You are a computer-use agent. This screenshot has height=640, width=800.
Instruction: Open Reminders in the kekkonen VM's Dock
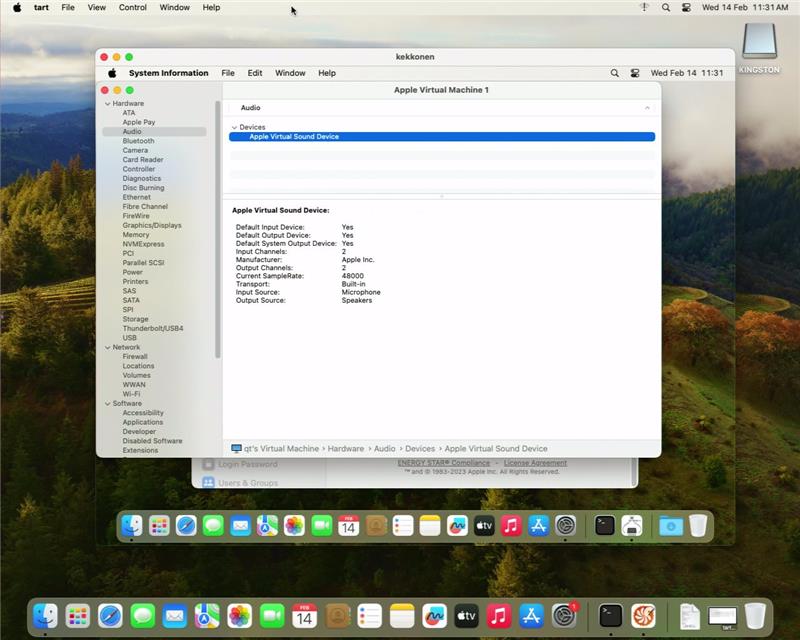pos(403,525)
